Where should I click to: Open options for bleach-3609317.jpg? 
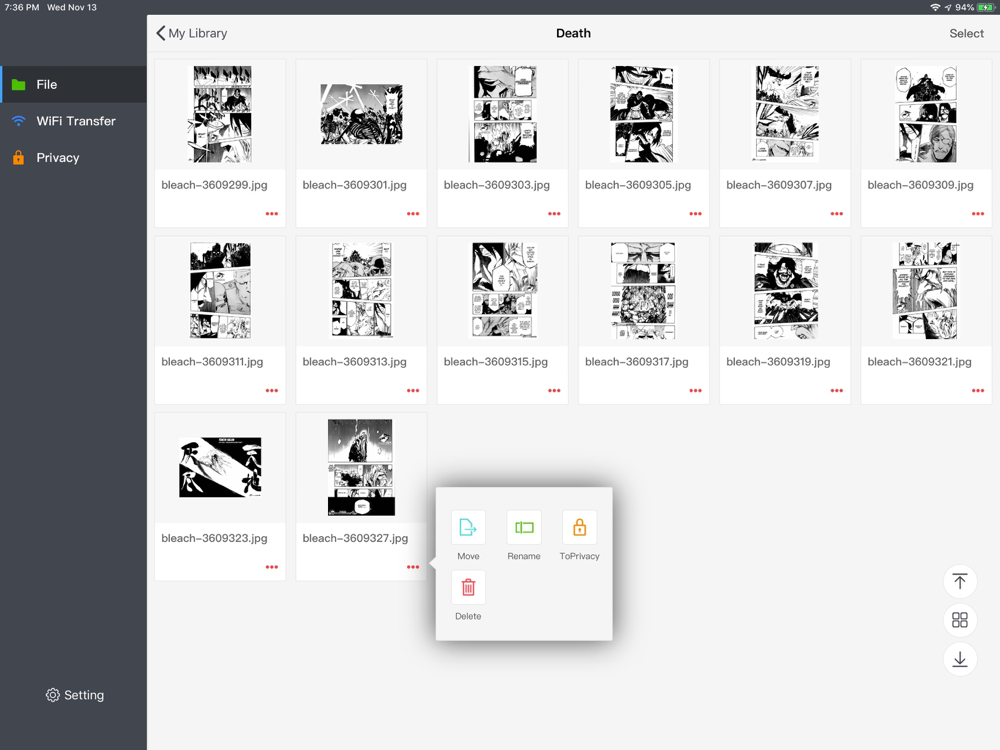tap(696, 390)
